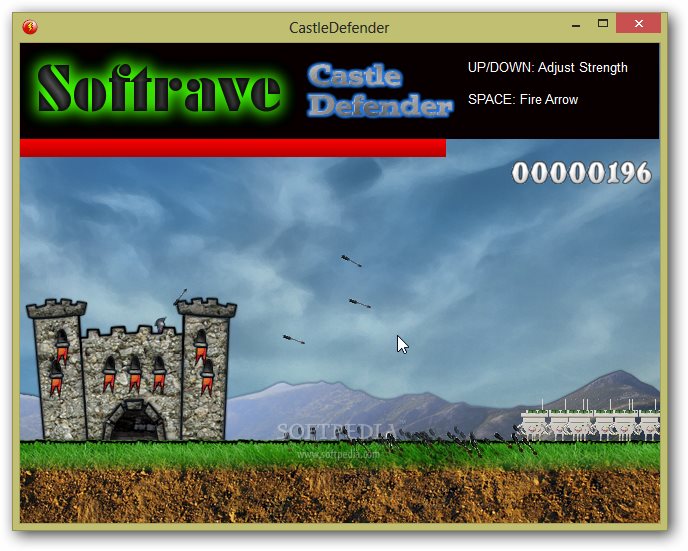
Task: Click the castle gate entrance
Action: tap(135, 422)
